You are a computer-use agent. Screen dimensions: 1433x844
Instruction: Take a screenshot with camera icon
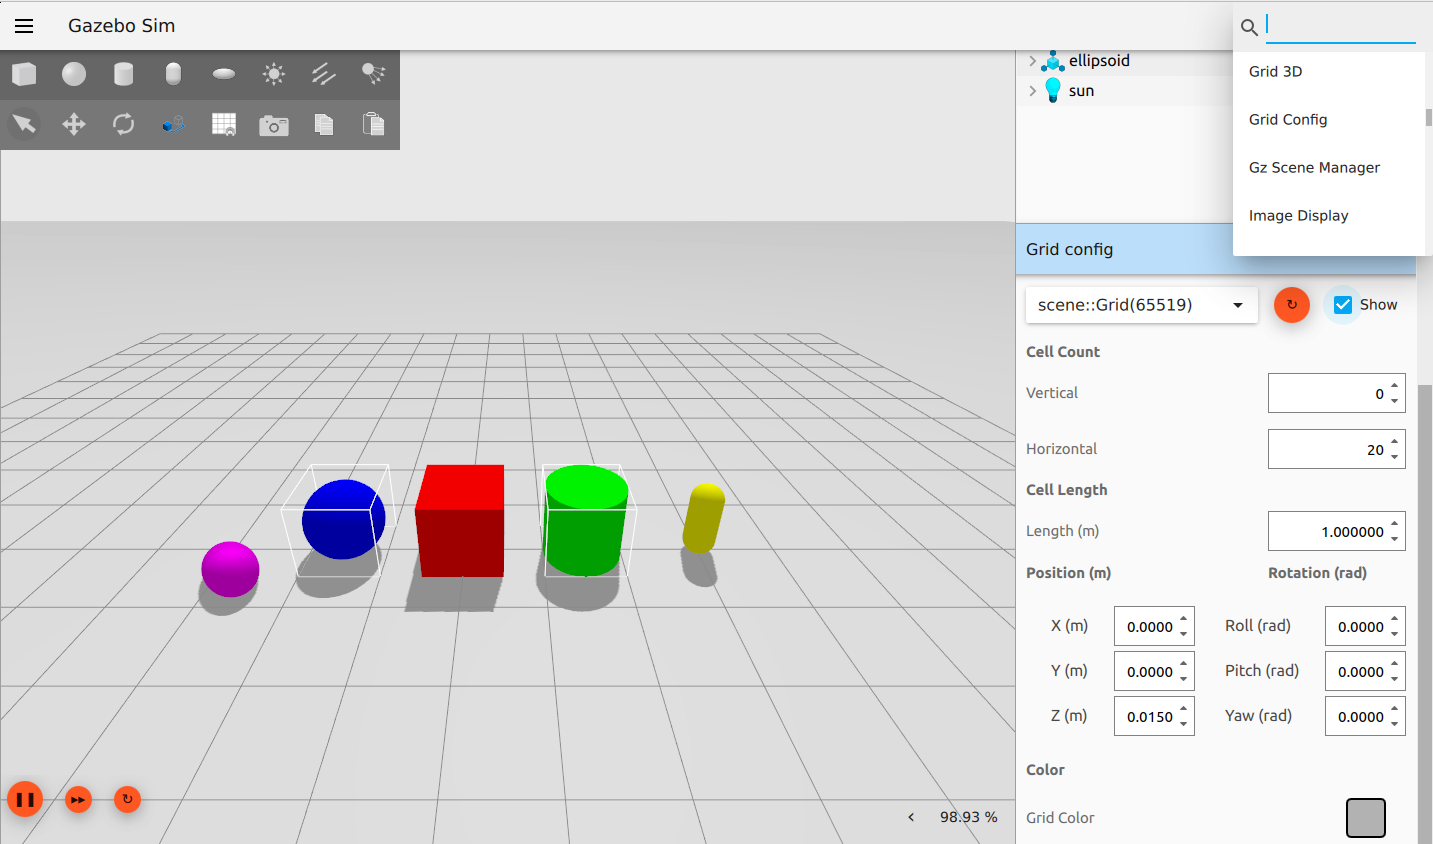pyautogui.click(x=274, y=125)
